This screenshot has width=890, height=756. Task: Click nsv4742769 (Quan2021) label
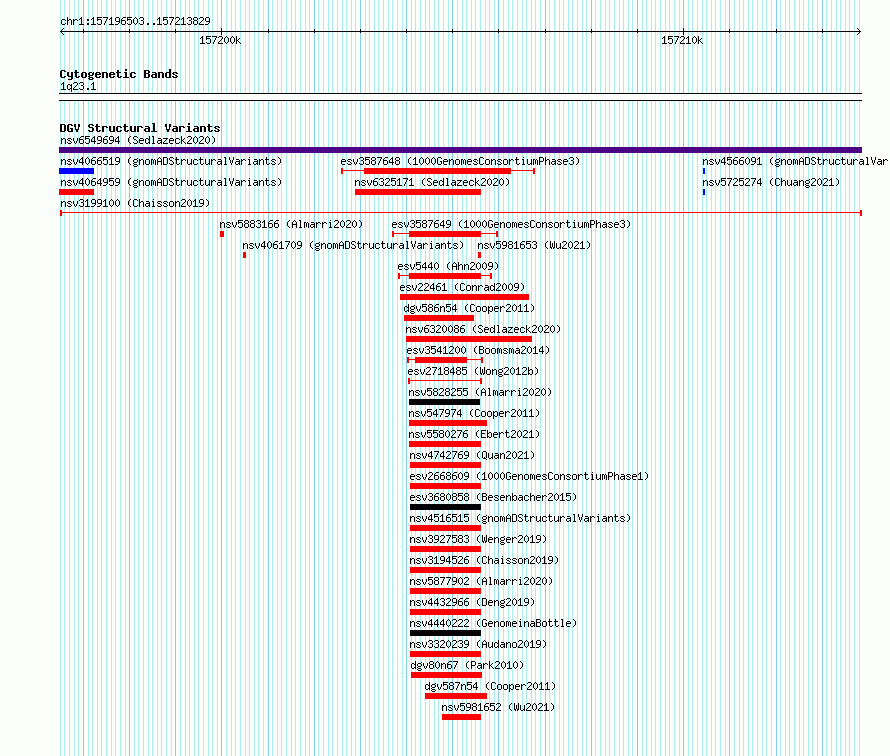pos(472,455)
